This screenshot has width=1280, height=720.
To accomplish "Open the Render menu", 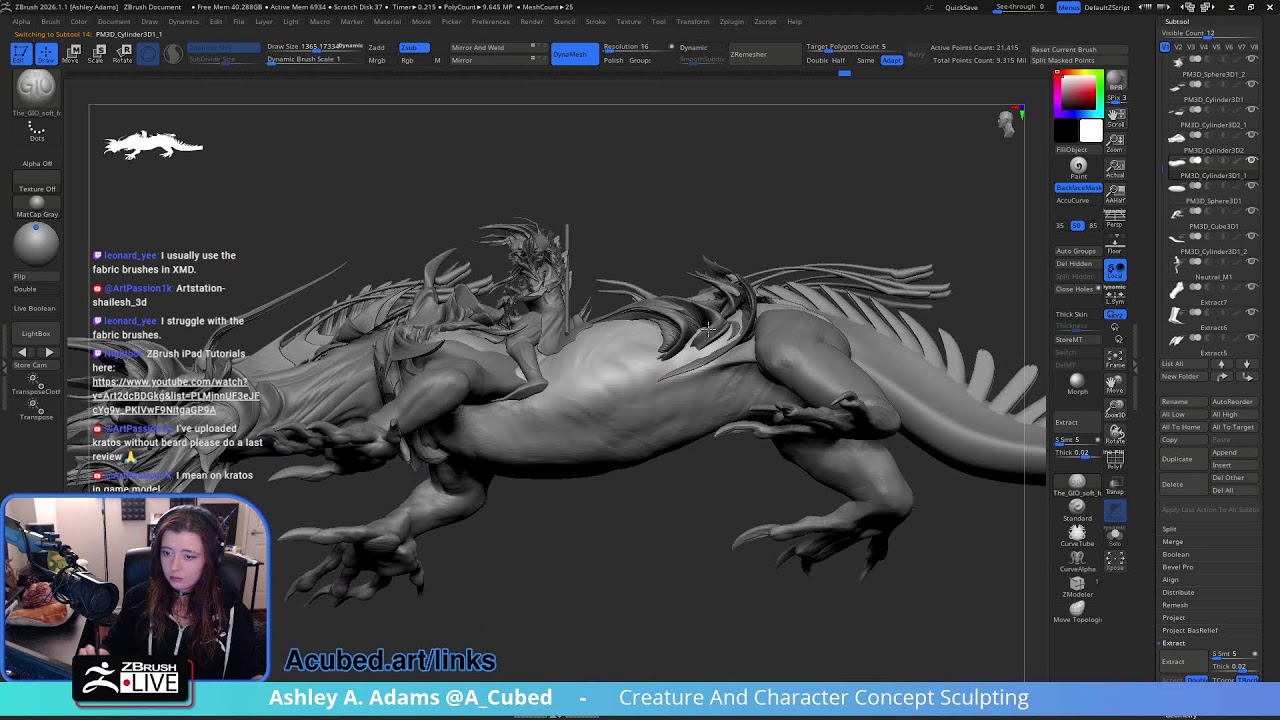I will 532,21.
